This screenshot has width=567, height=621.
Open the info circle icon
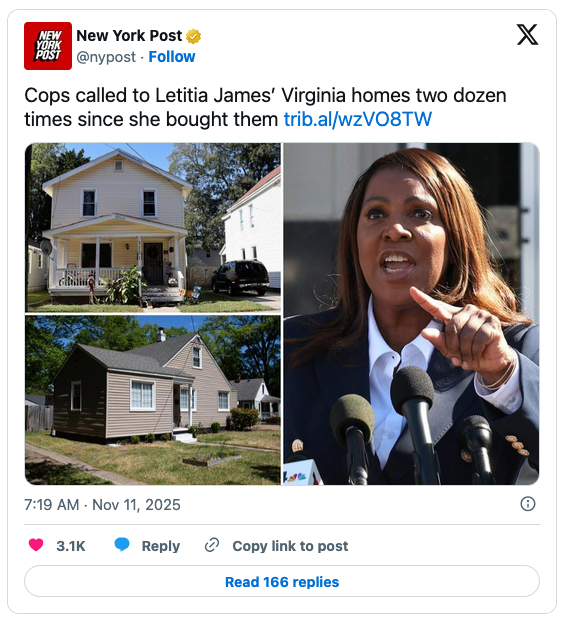[x=527, y=504]
